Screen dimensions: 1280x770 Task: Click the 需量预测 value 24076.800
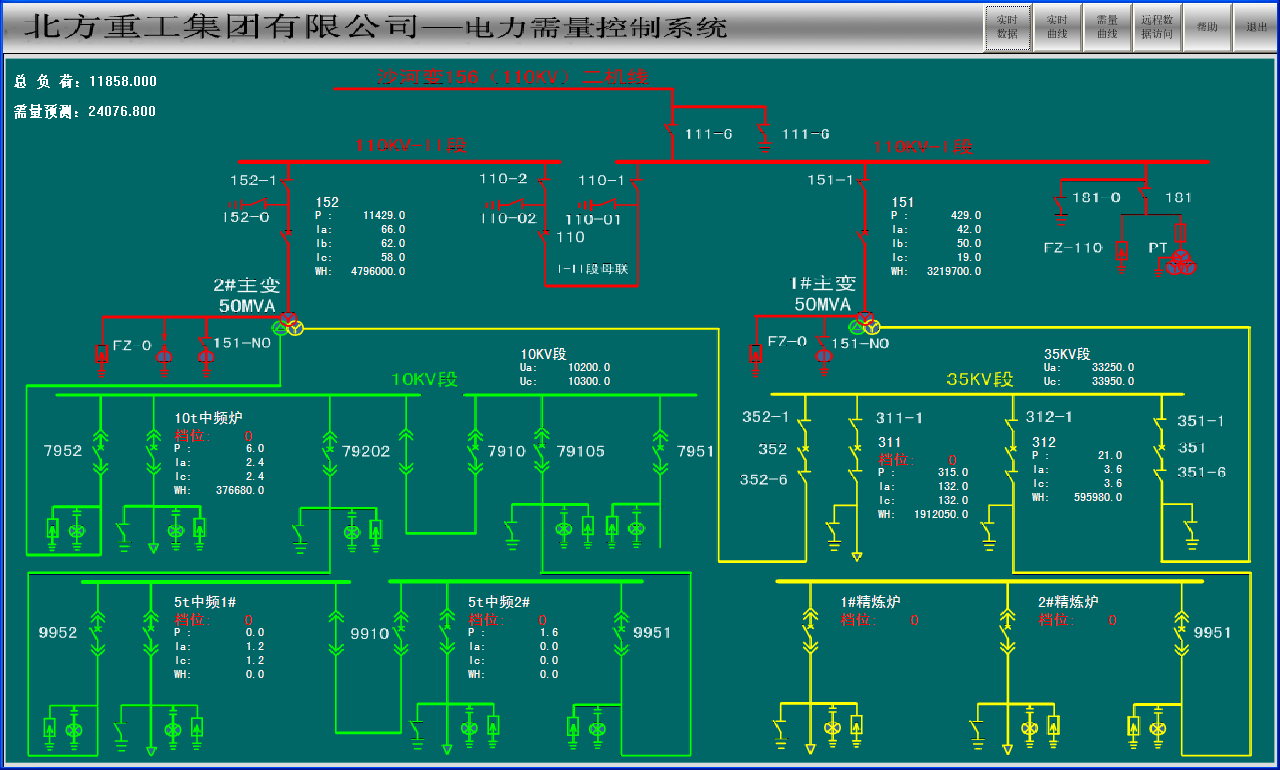tap(122, 112)
